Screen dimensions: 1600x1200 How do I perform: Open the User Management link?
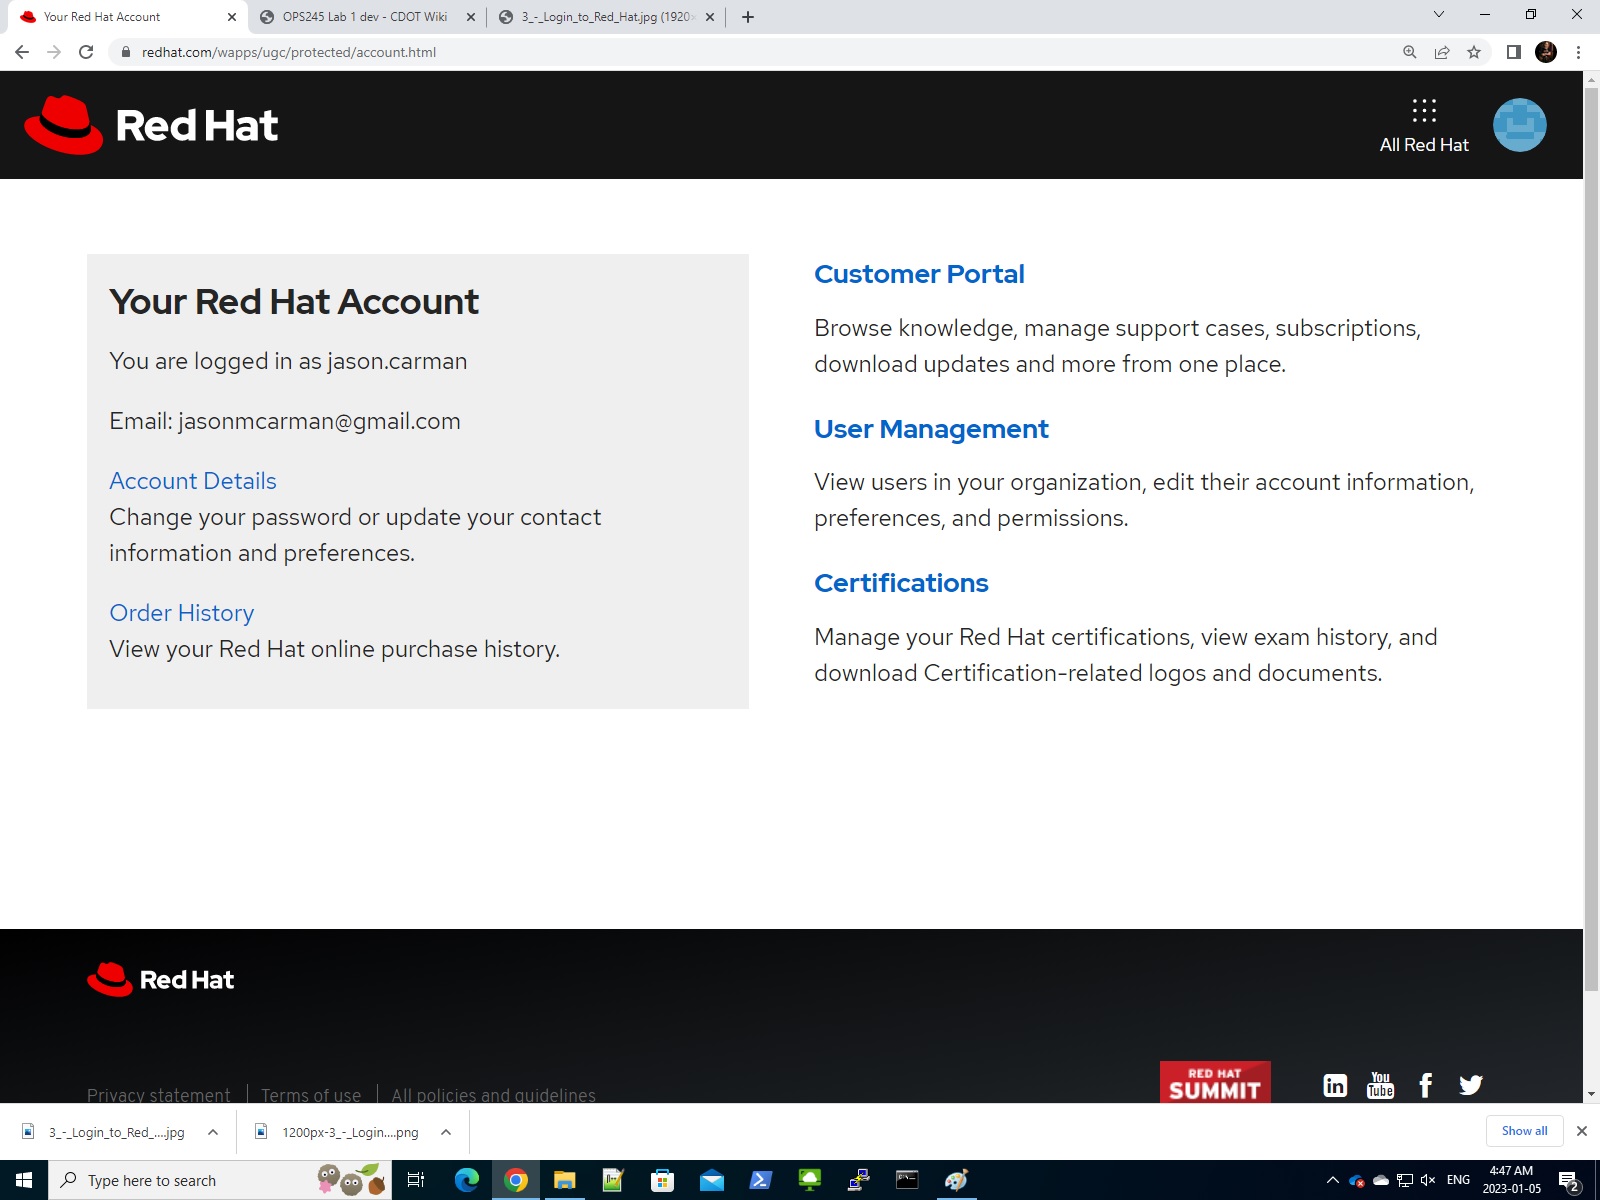tap(931, 429)
